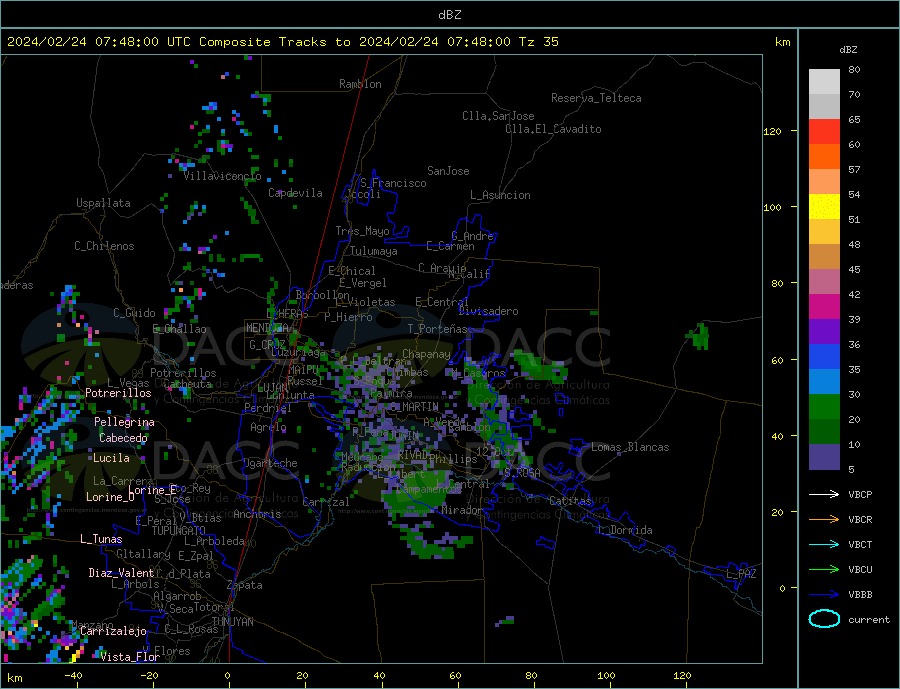Click the '60' tick on the y-axis
This screenshot has height=689, width=900.
pyautogui.click(x=777, y=361)
